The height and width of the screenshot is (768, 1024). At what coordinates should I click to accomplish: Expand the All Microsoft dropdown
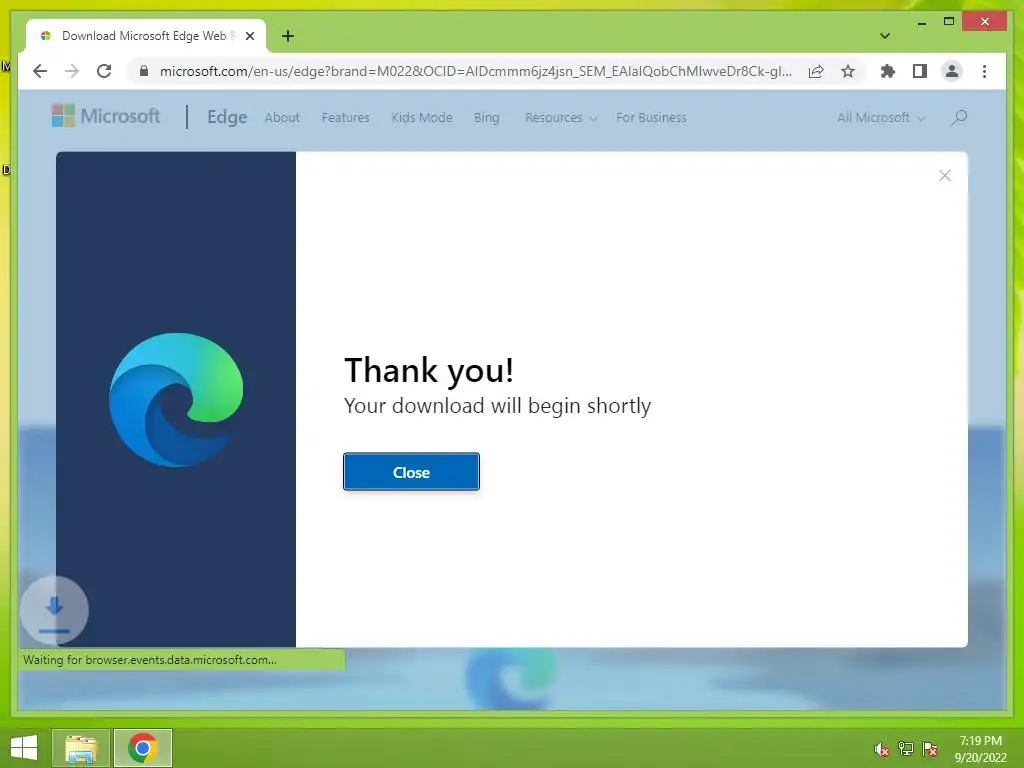(x=881, y=118)
